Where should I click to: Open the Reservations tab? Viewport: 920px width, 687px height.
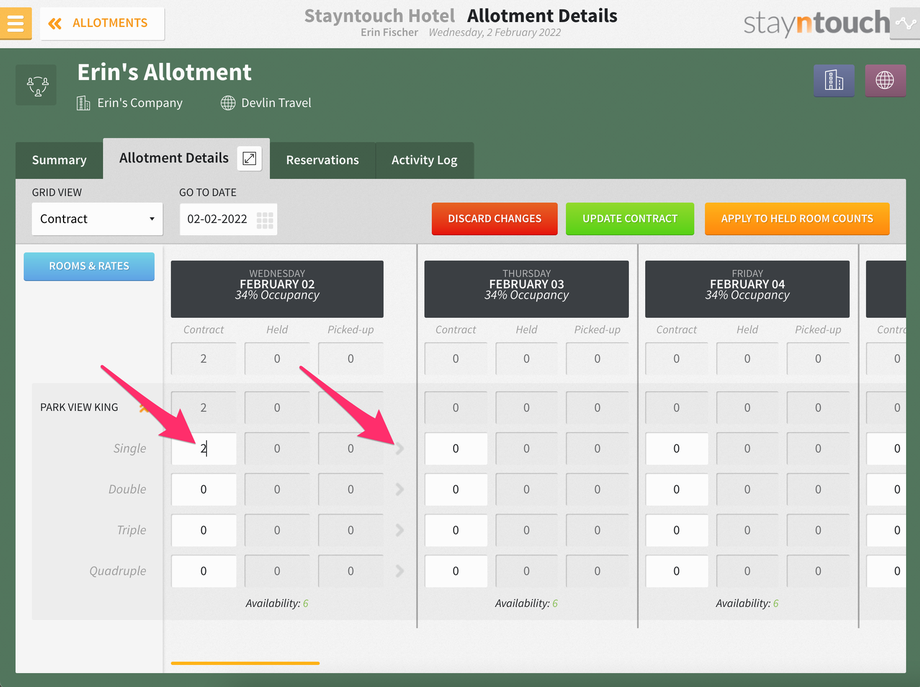322,160
